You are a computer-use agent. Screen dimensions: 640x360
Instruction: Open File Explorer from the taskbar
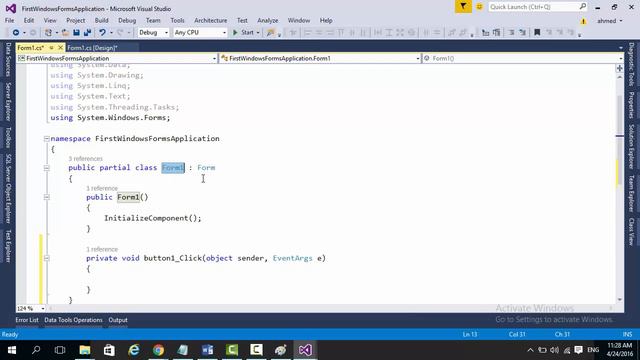point(85,350)
